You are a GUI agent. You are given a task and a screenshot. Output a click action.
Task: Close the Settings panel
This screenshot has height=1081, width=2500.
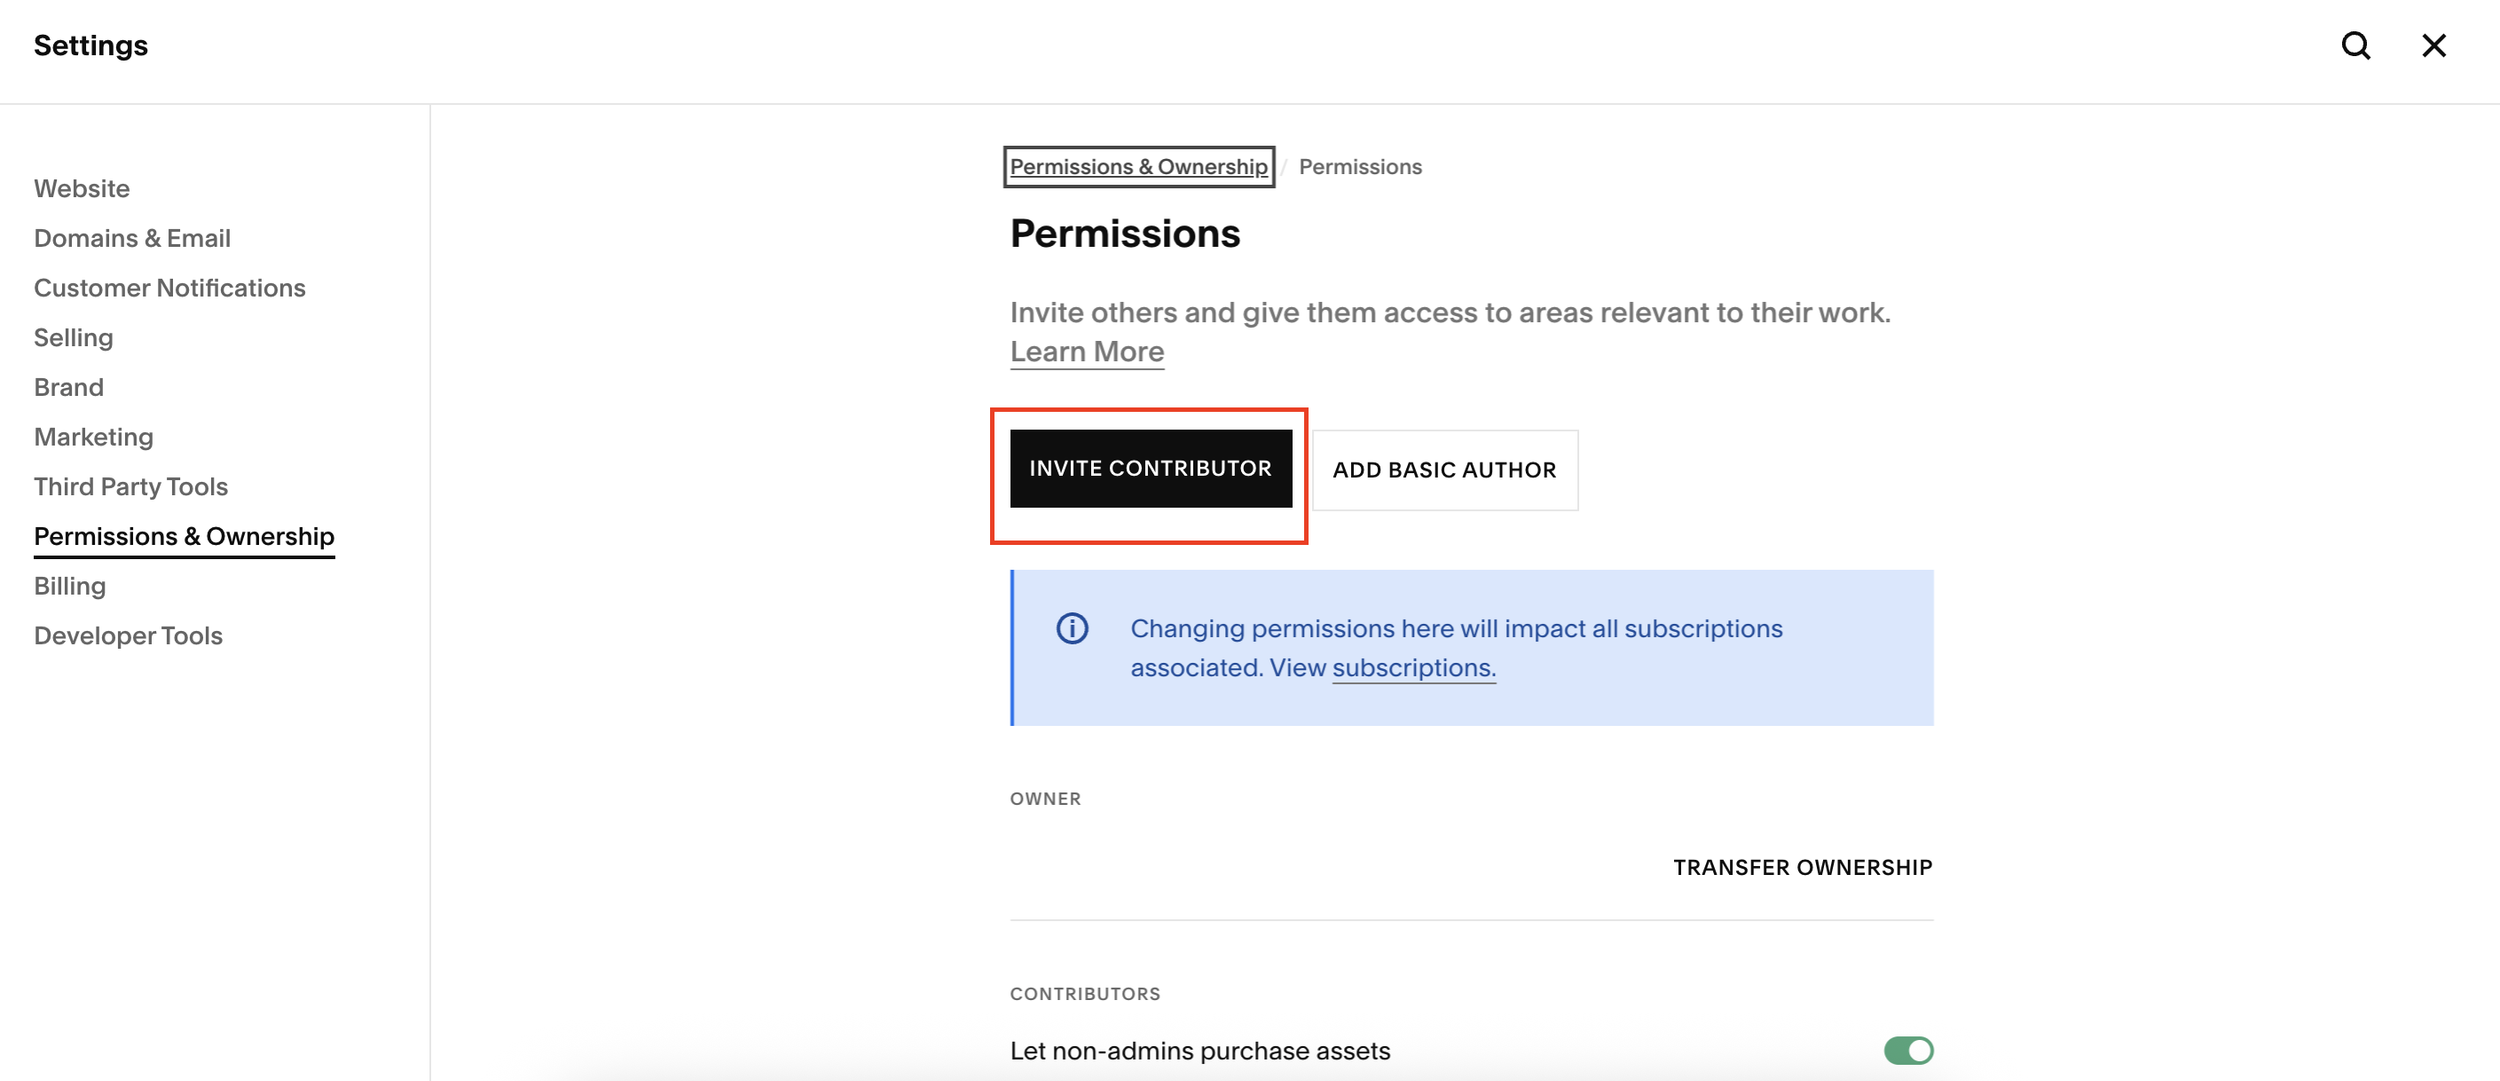[2434, 46]
